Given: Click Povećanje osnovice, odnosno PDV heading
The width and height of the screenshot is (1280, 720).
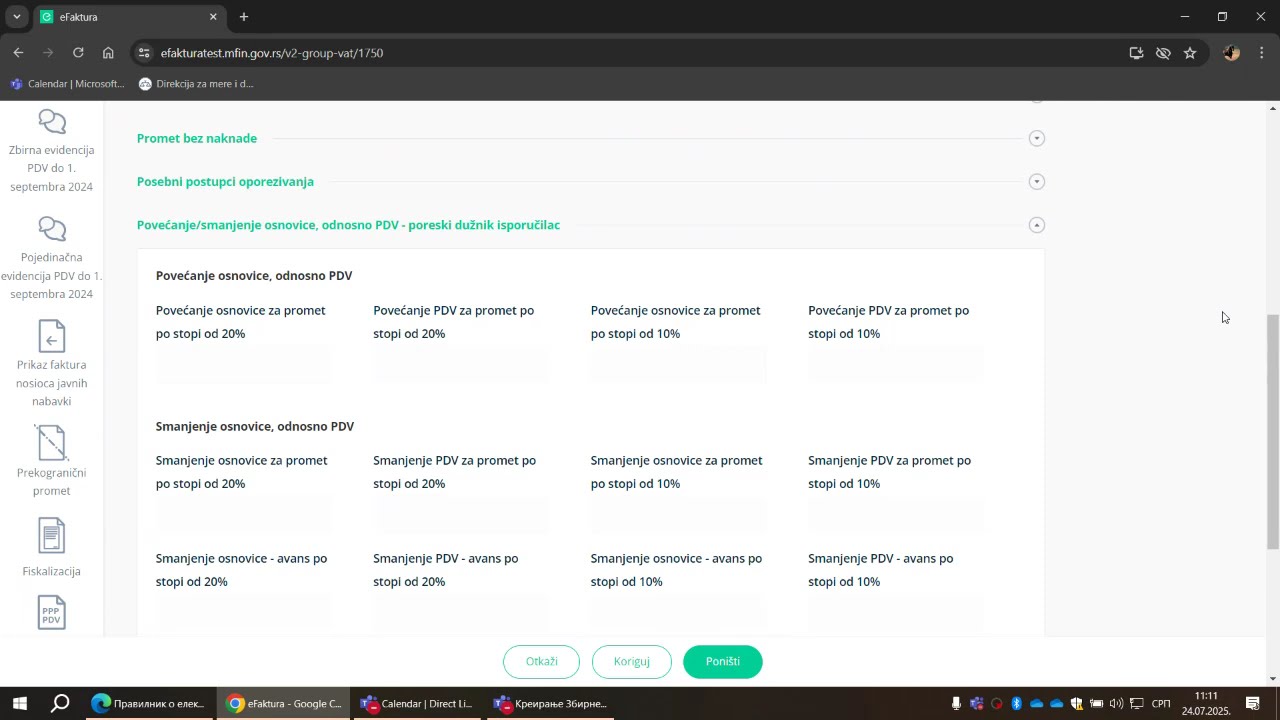Looking at the screenshot, I should click(x=254, y=276).
